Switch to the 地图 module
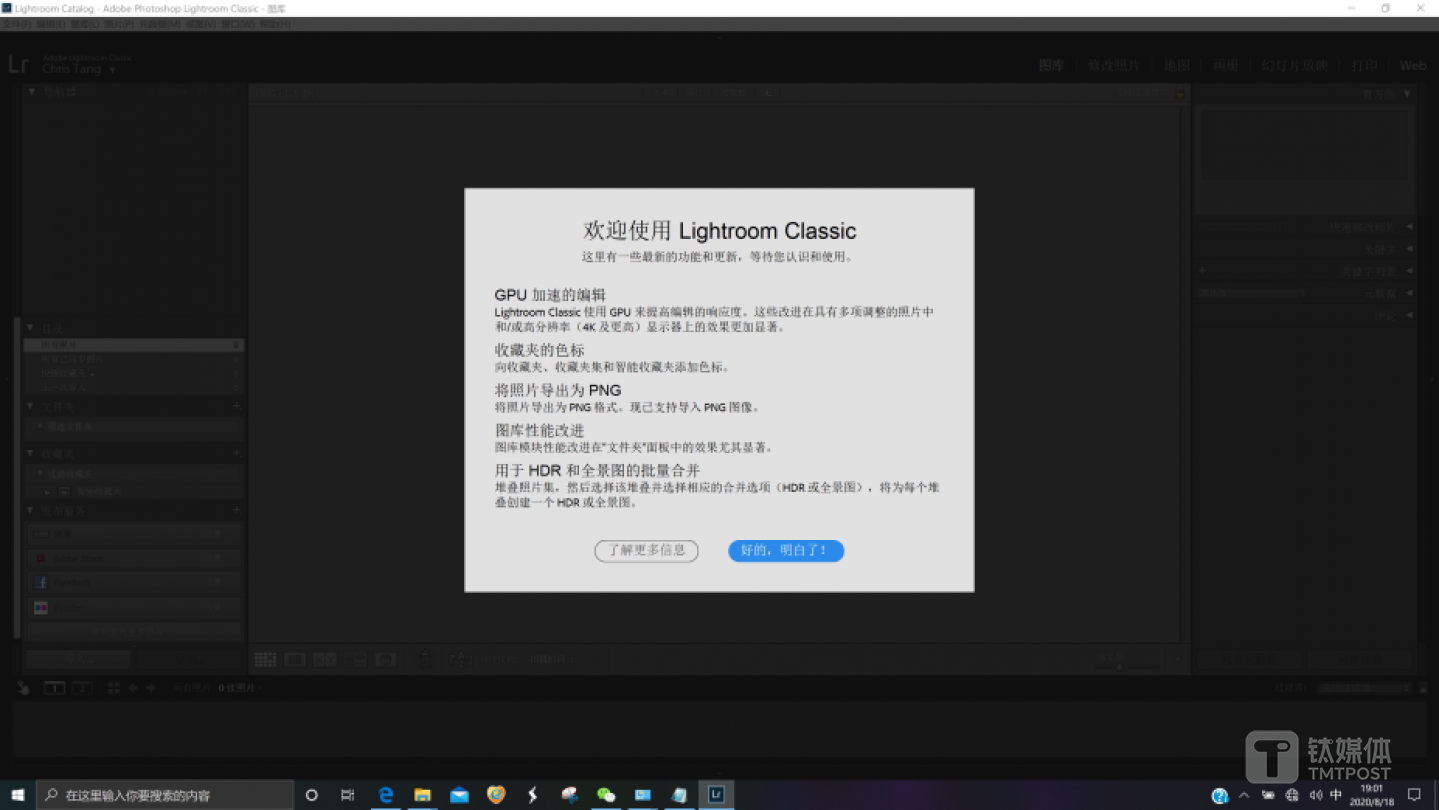1439x810 pixels. [1177, 65]
